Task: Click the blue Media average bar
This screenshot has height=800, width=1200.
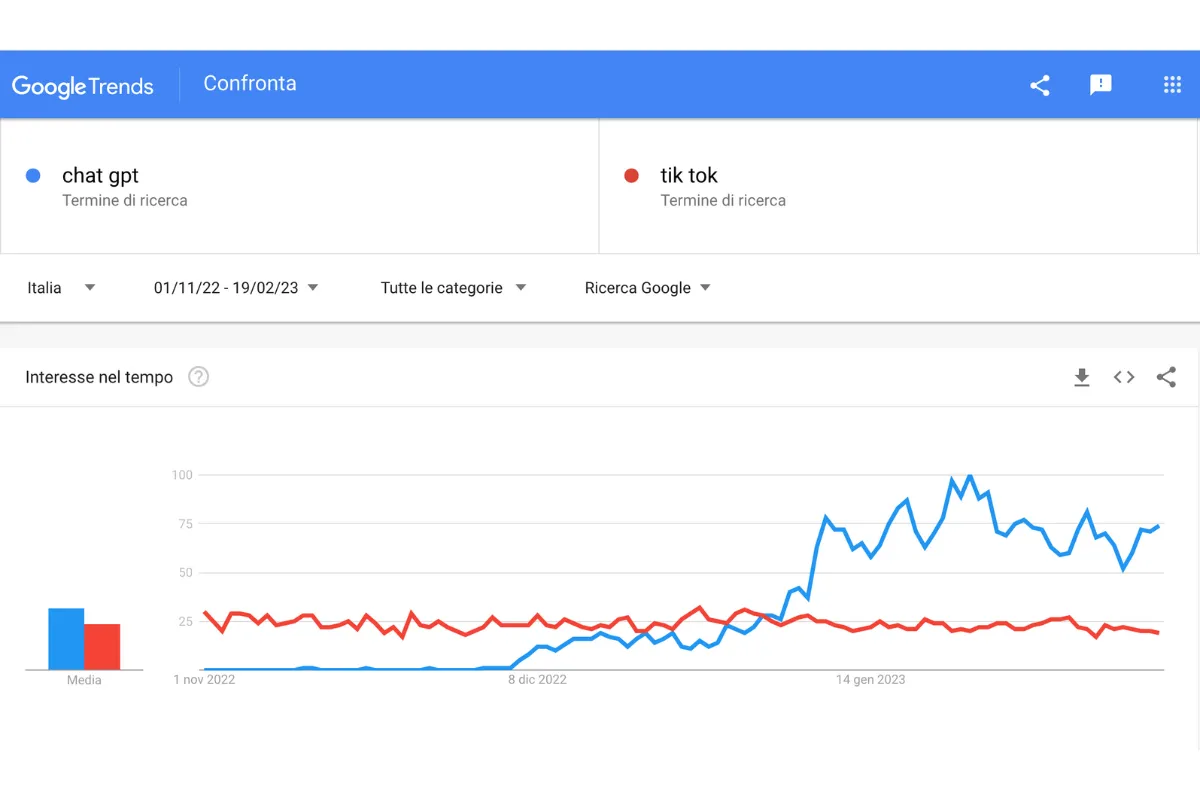Action: pyautogui.click(x=66, y=639)
